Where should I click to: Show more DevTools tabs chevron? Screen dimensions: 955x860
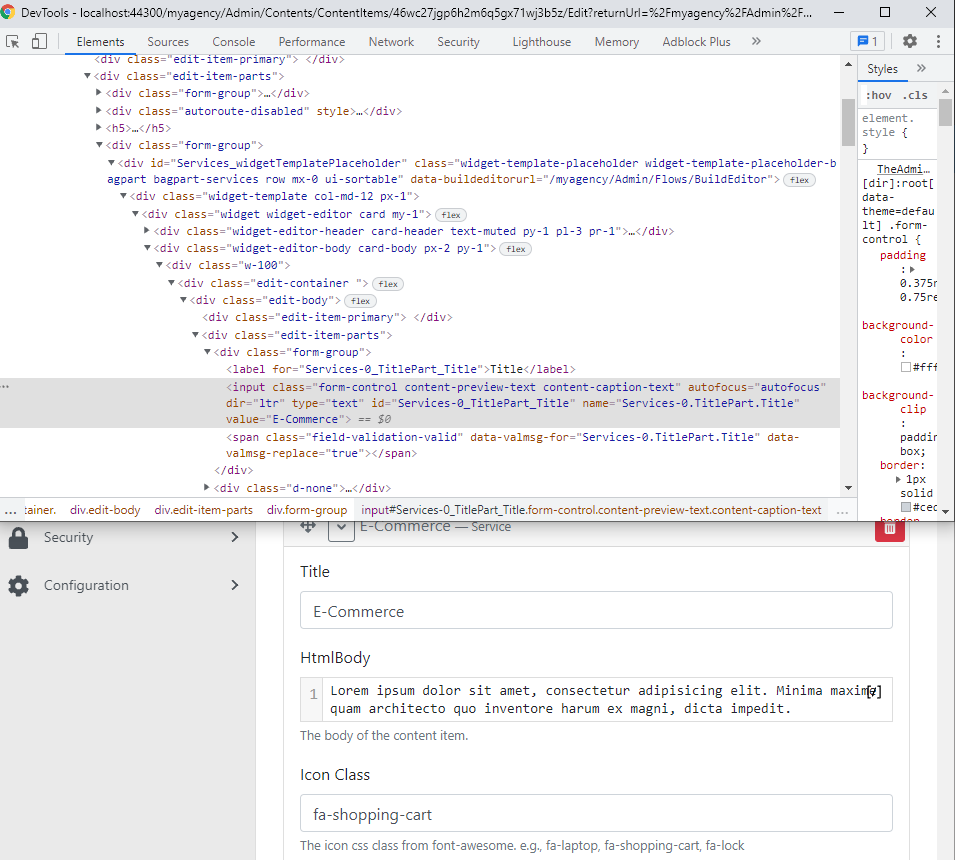[x=756, y=41]
